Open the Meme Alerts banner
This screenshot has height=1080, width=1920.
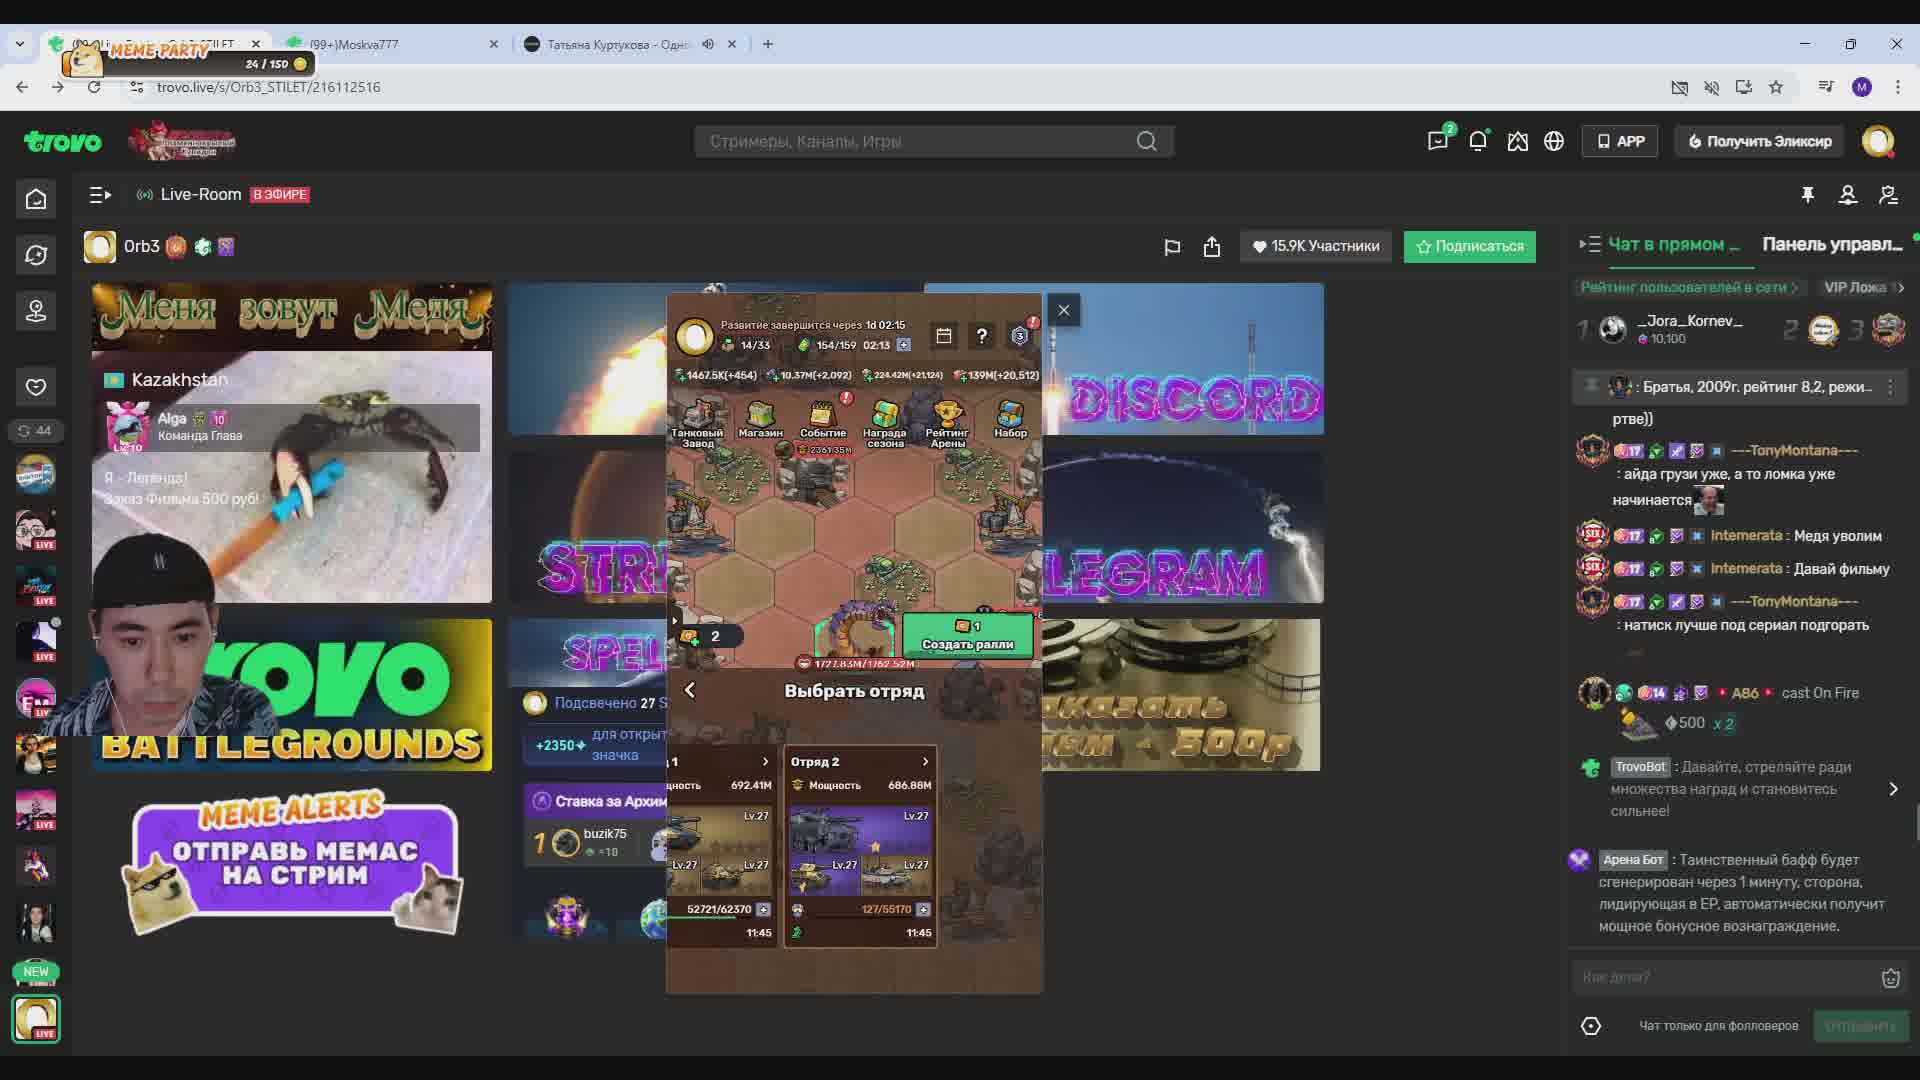click(293, 862)
